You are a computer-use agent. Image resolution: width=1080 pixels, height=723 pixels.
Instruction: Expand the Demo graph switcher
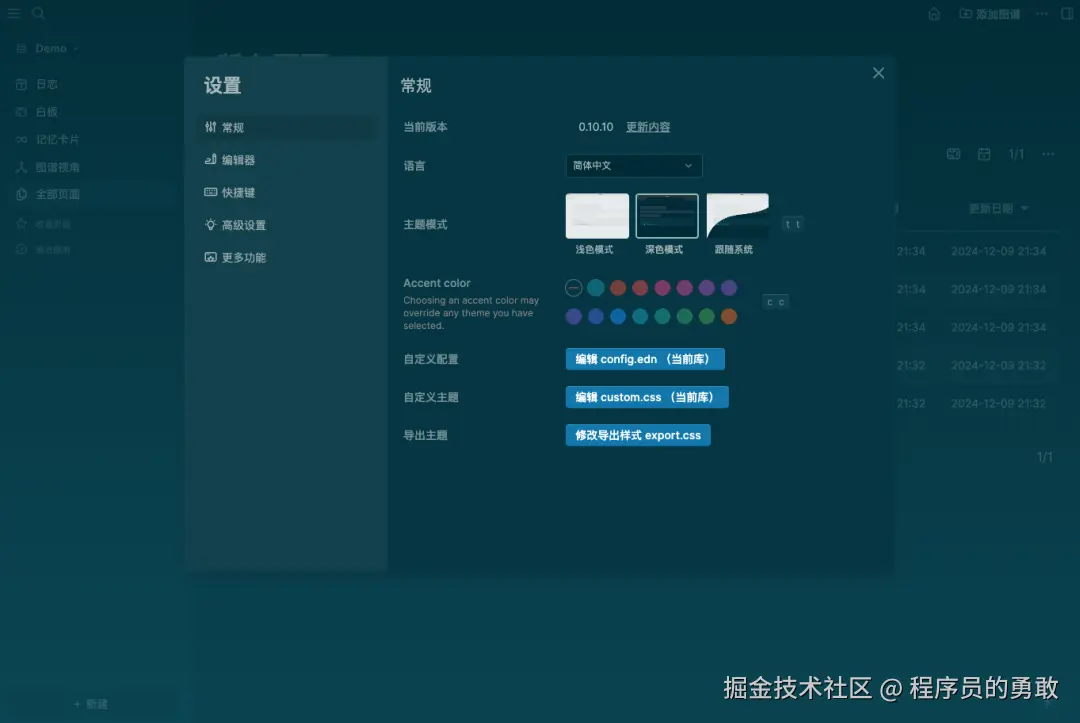coord(48,48)
